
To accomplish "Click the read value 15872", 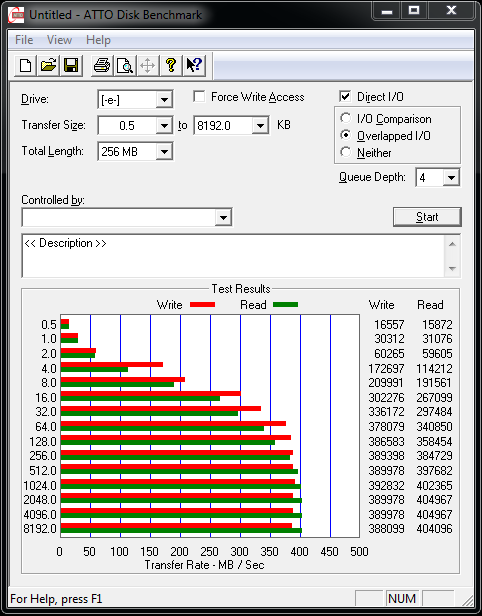I will pos(437,324).
